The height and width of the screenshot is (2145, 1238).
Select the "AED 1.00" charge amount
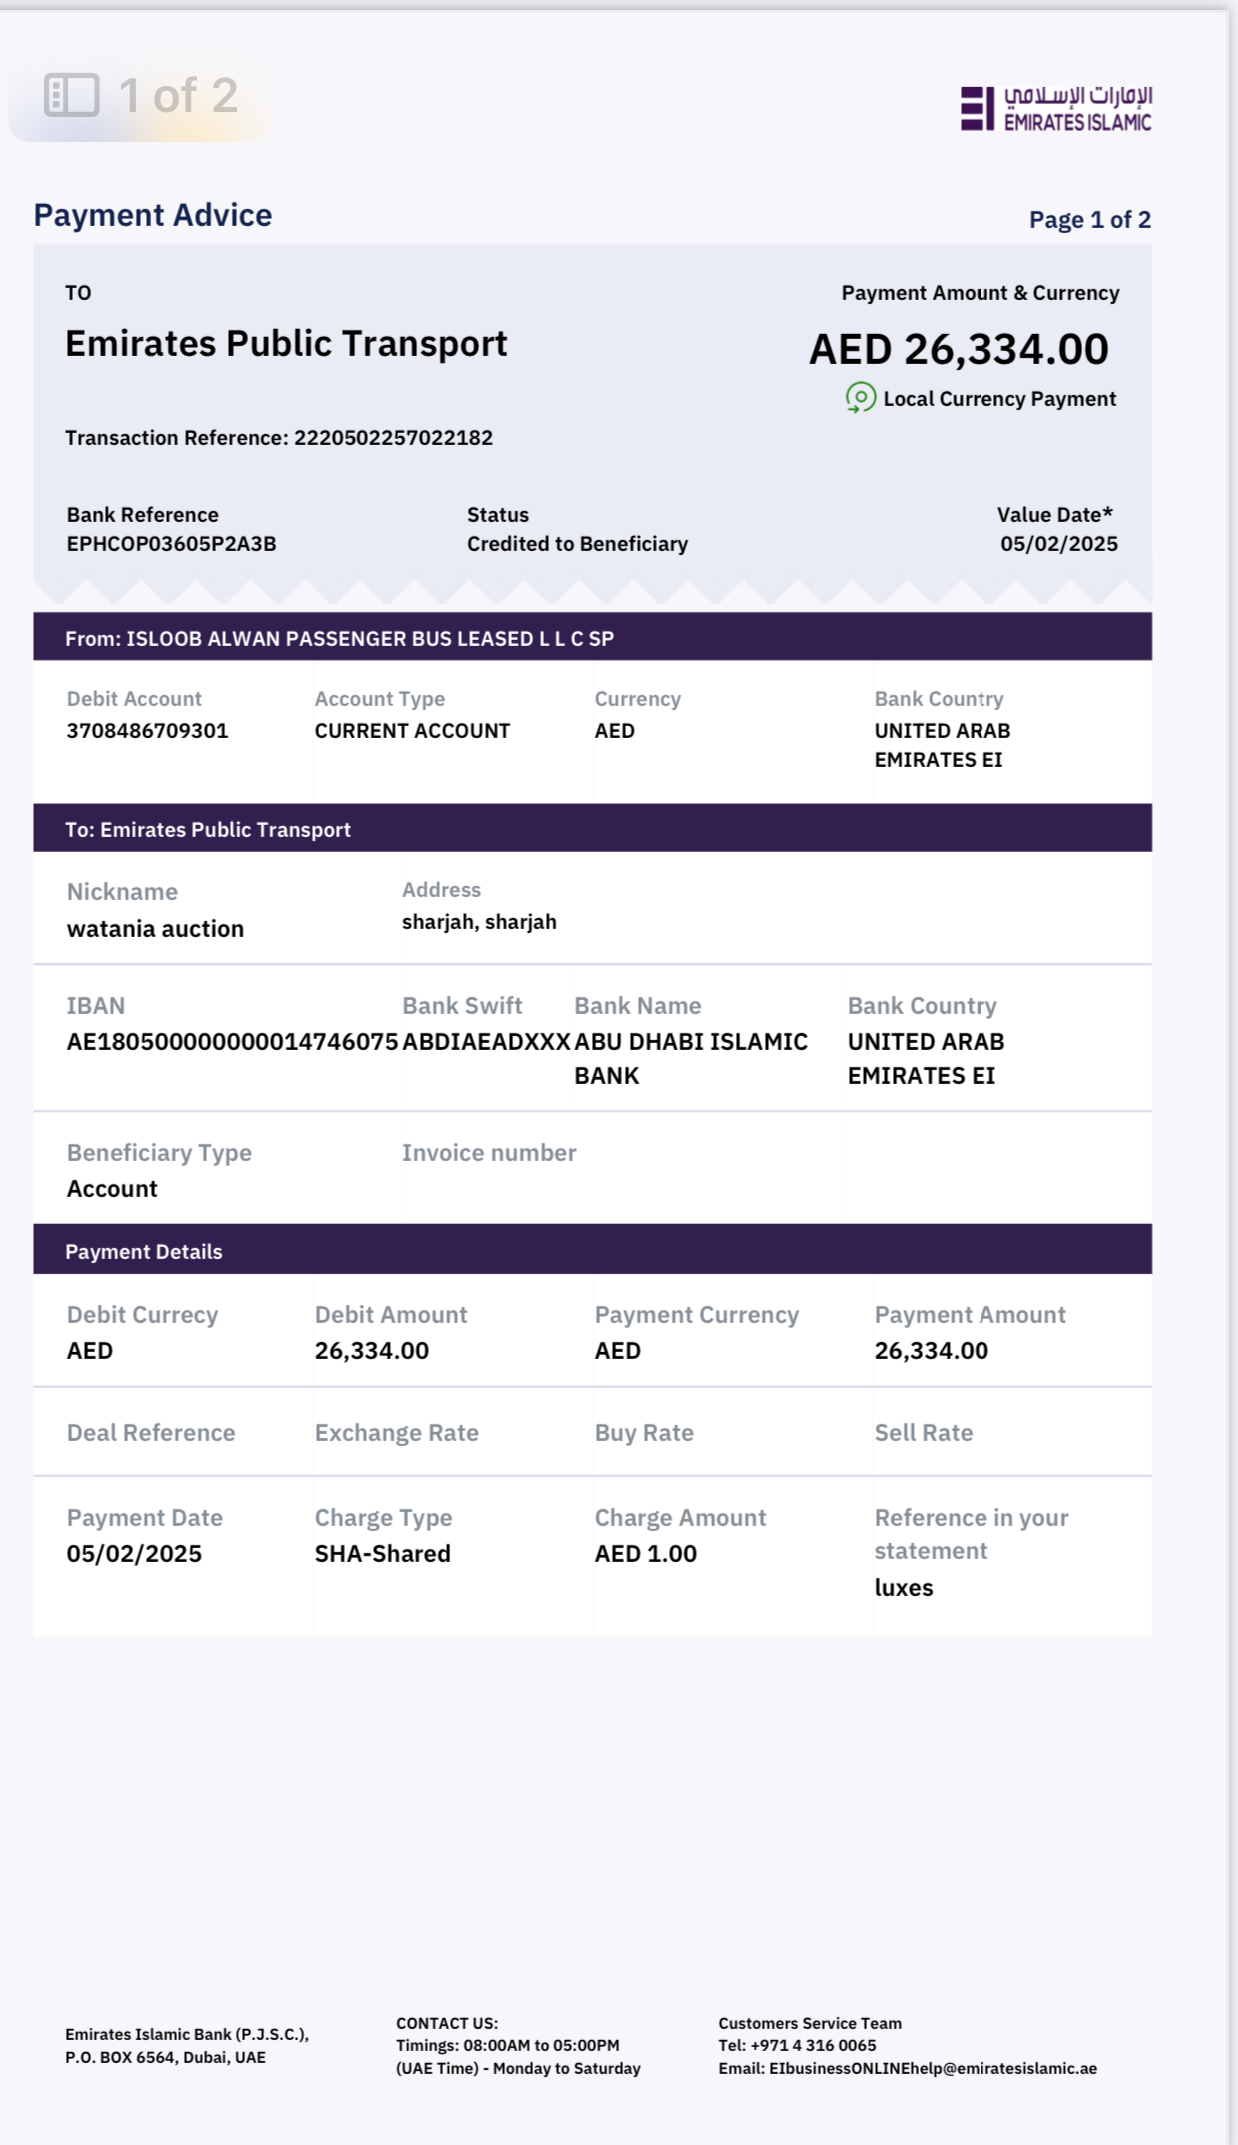646,1554
